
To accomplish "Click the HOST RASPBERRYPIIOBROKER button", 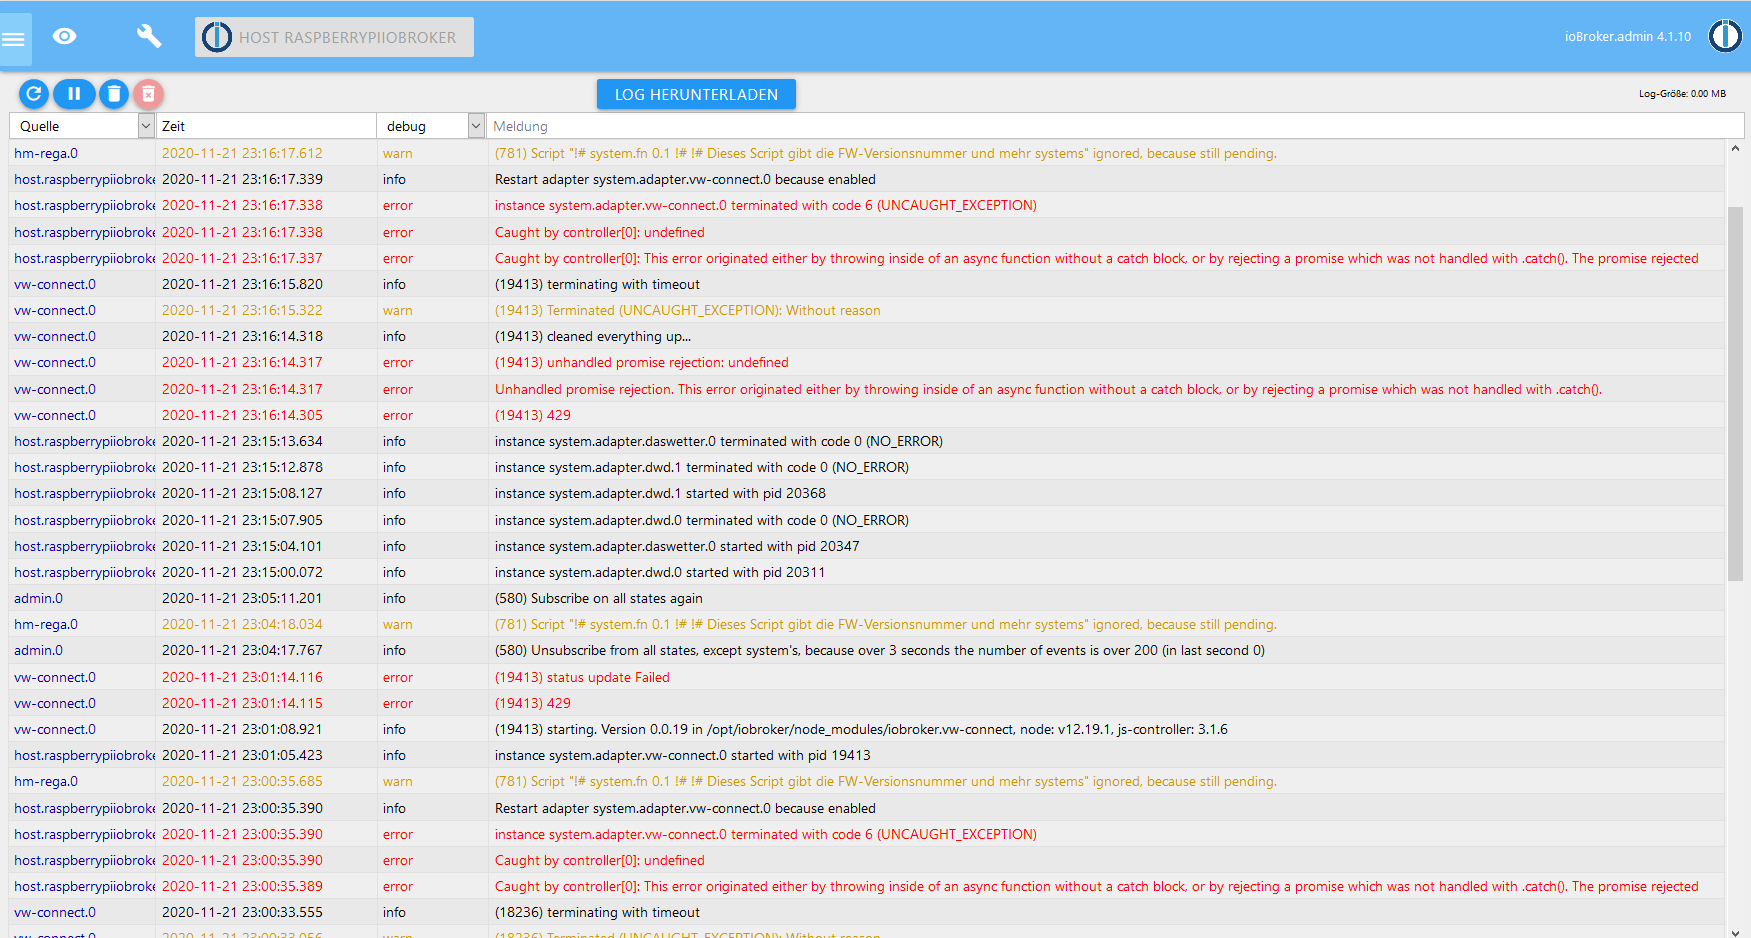I will [x=334, y=37].
